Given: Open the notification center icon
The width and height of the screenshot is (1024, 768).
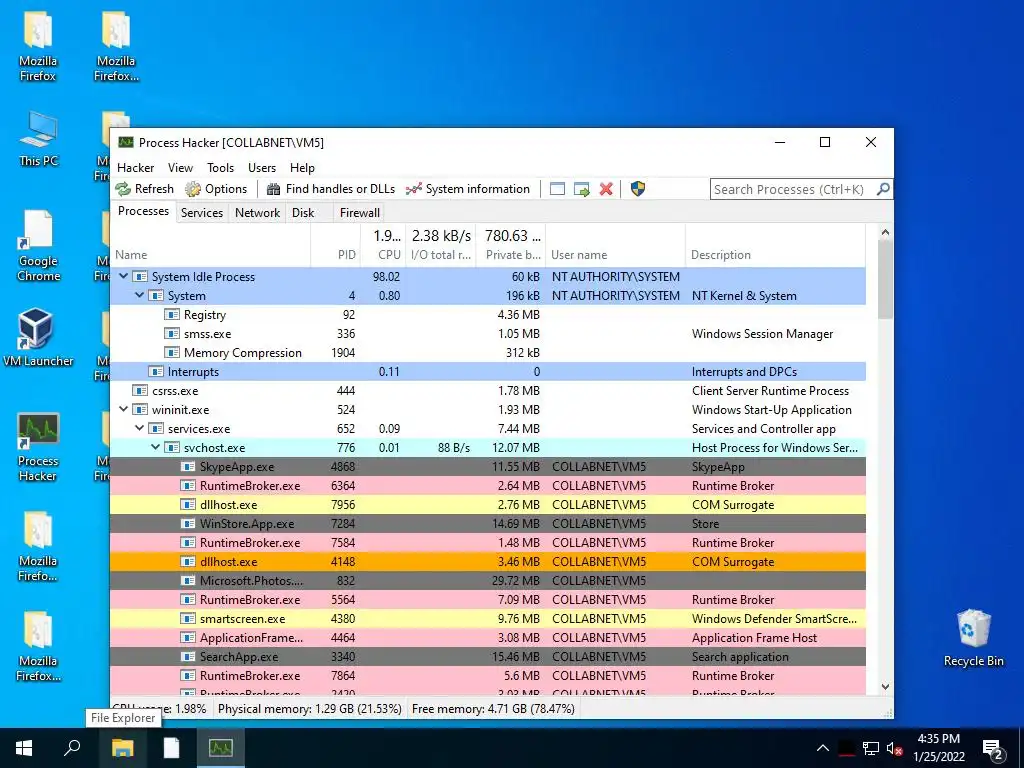Looking at the screenshot, I should tap(993, 749).
